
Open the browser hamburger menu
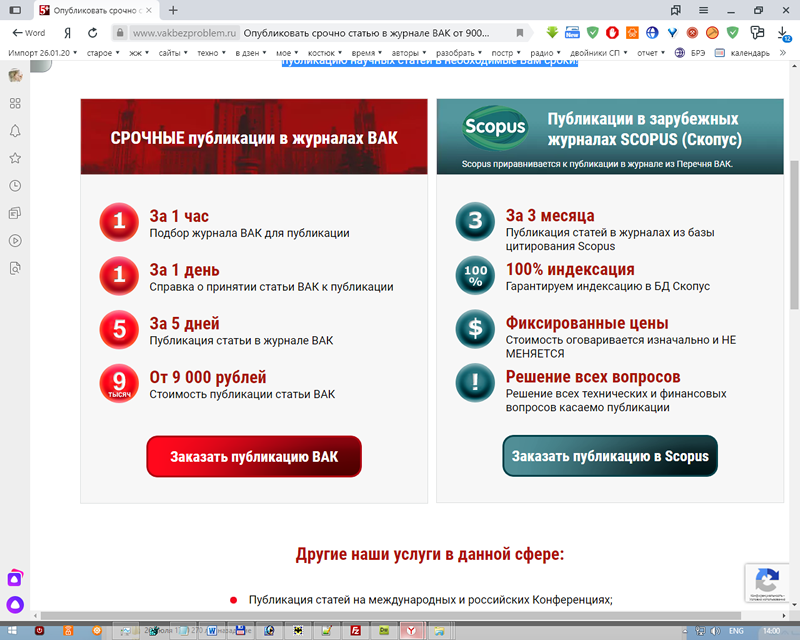click(x=703, y=9)
